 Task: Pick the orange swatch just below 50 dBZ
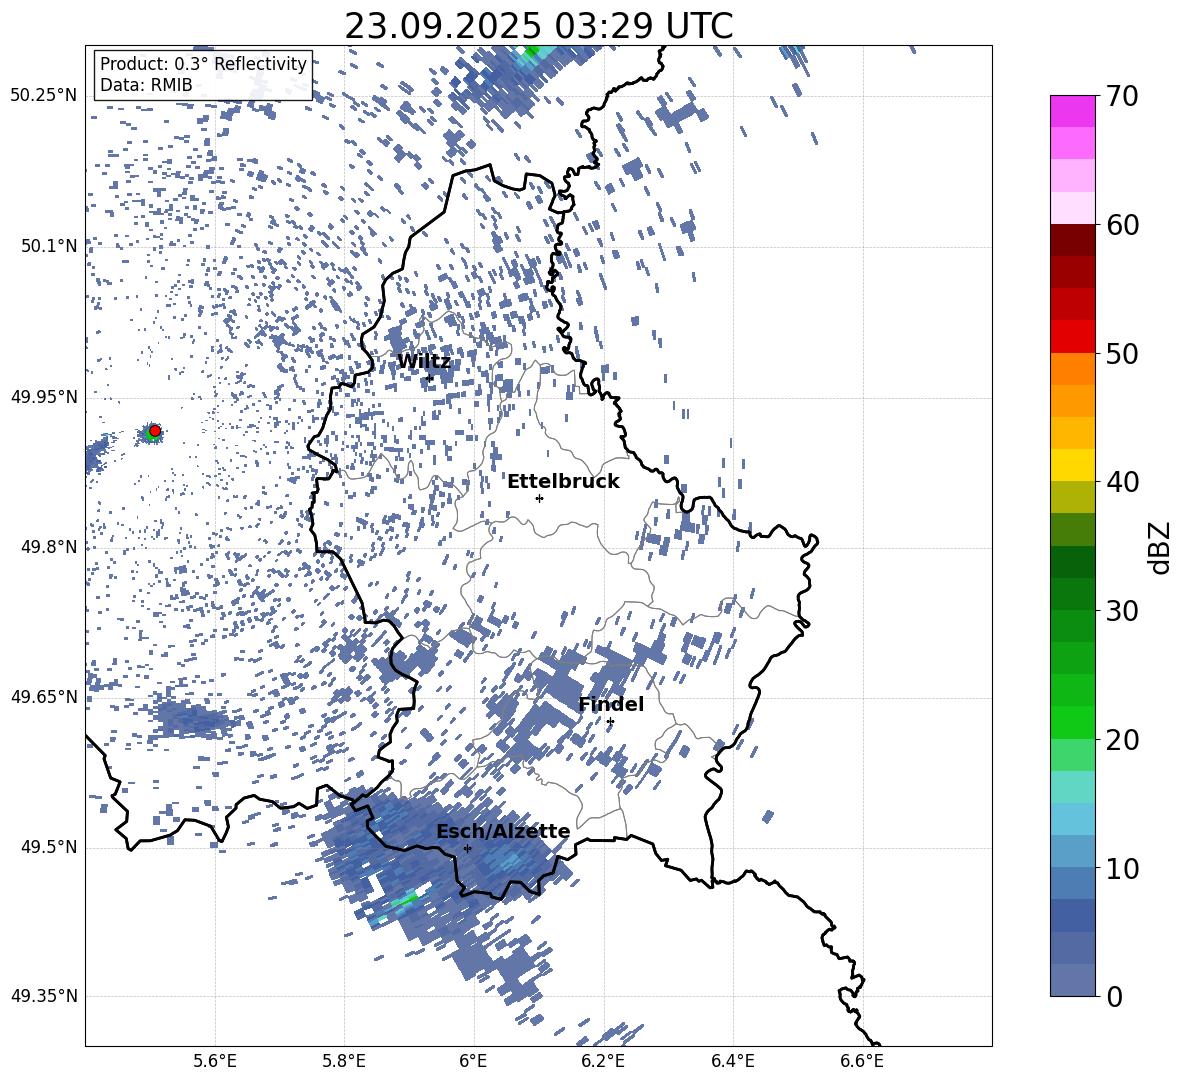1072,369
